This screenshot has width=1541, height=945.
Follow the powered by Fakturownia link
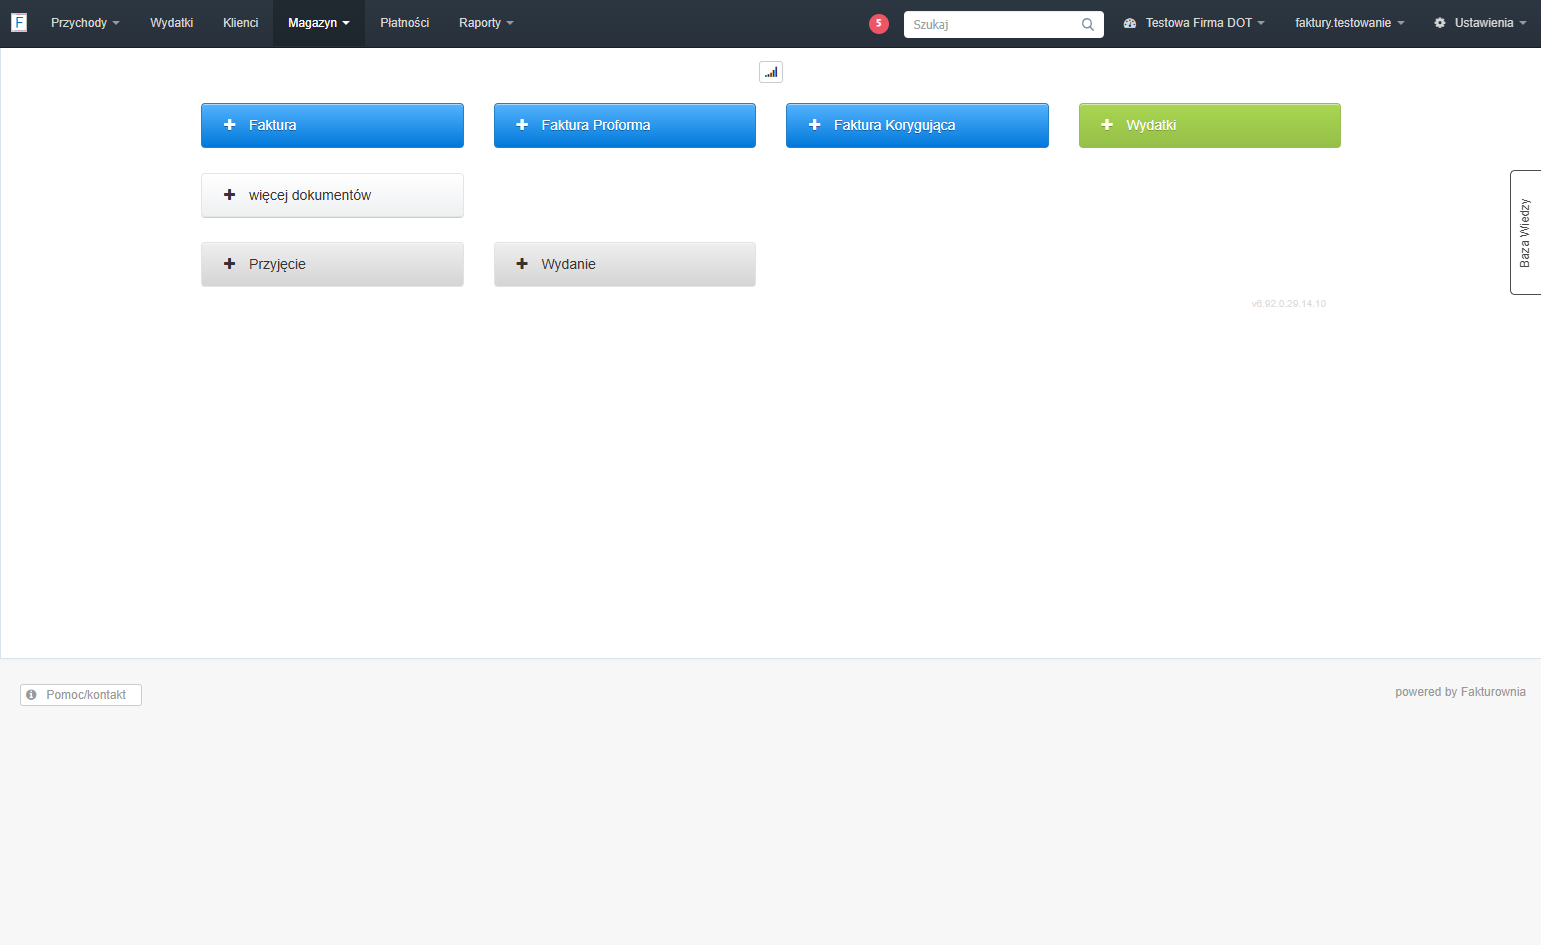coord(1460,692)
